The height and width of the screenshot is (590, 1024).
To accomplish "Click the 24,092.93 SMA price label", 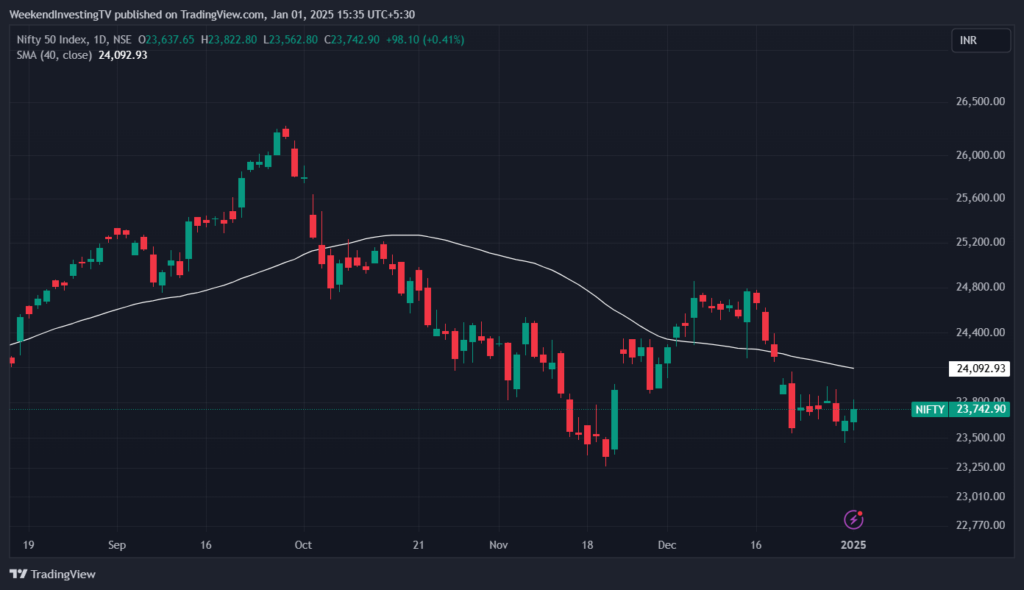I will [x=980, y=369].
